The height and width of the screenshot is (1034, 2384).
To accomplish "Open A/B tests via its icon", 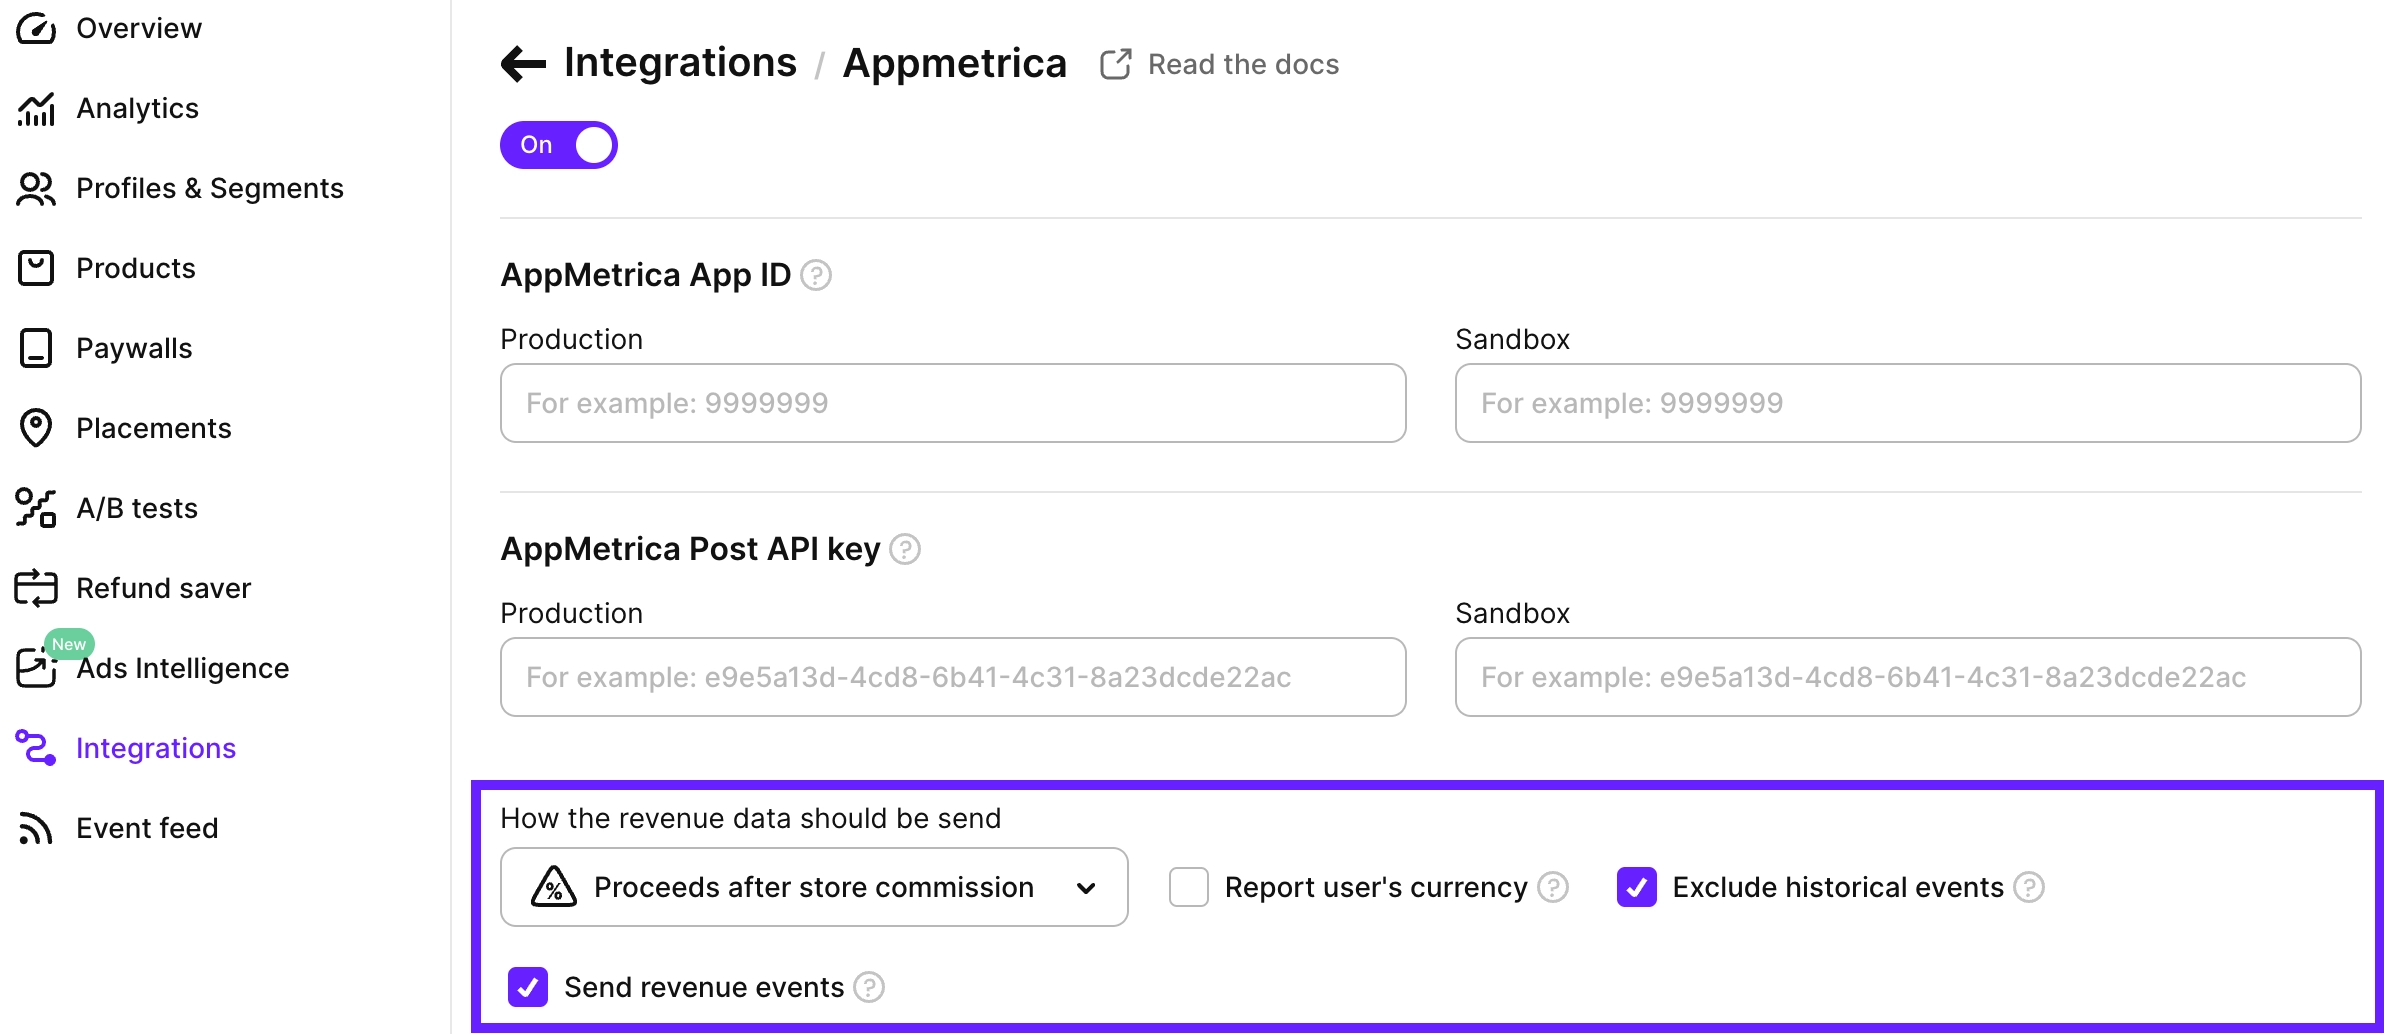I will [36, 508].
